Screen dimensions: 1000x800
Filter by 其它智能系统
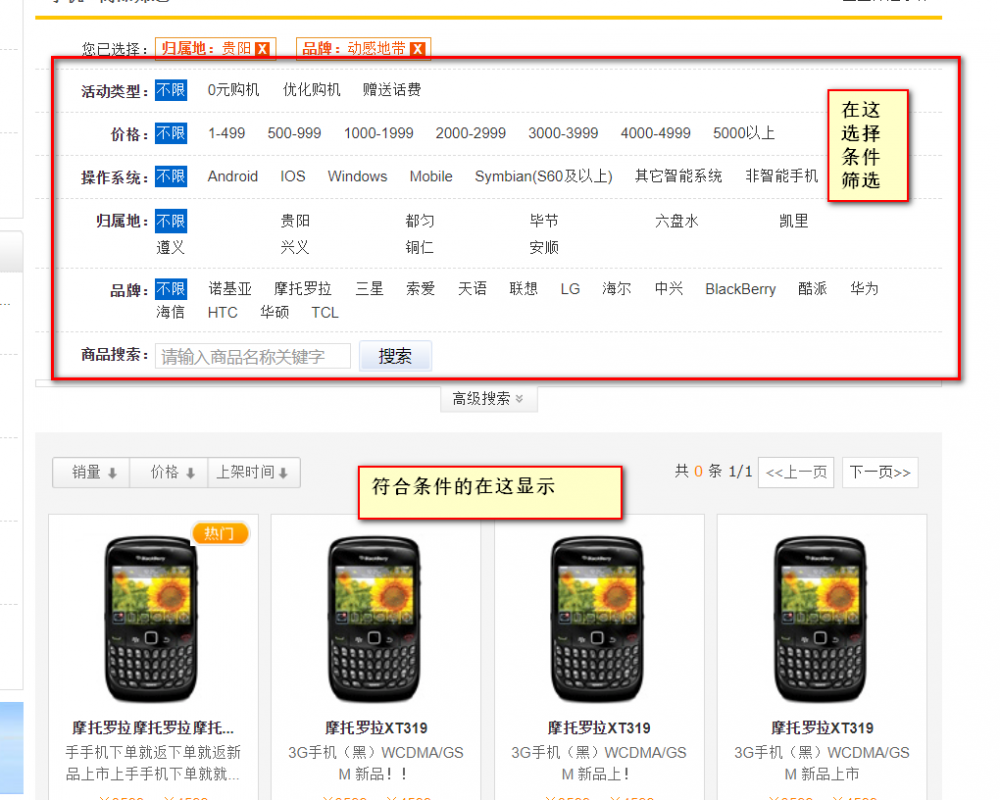click(679, 176)
